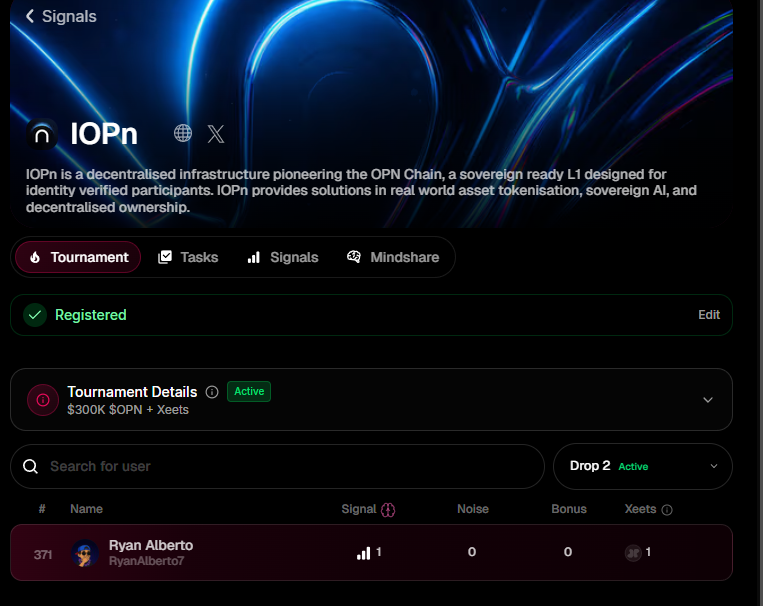This screenshot has width=763, height=606.
Task: Click the Search for user field
Action: (277, 466)
